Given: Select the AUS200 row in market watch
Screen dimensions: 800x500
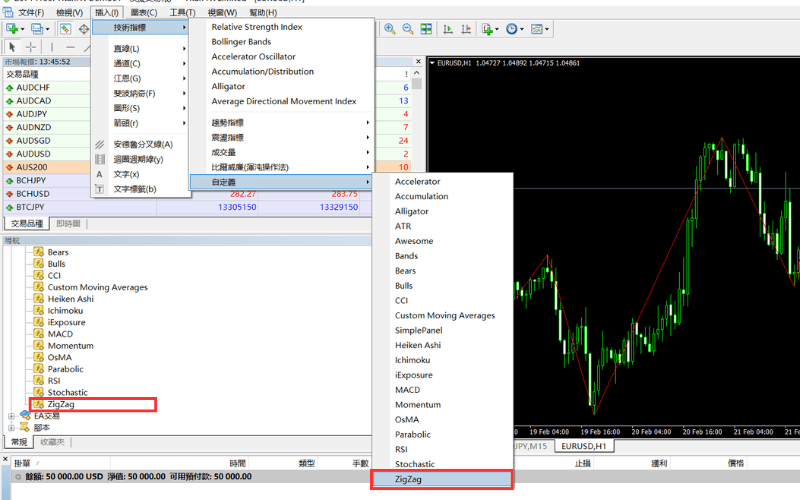Looking at the screenshot, I should coord(40,167).
